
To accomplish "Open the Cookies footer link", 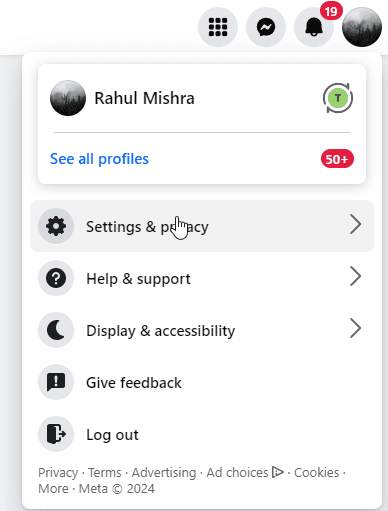I will click(x=317, y=473).
